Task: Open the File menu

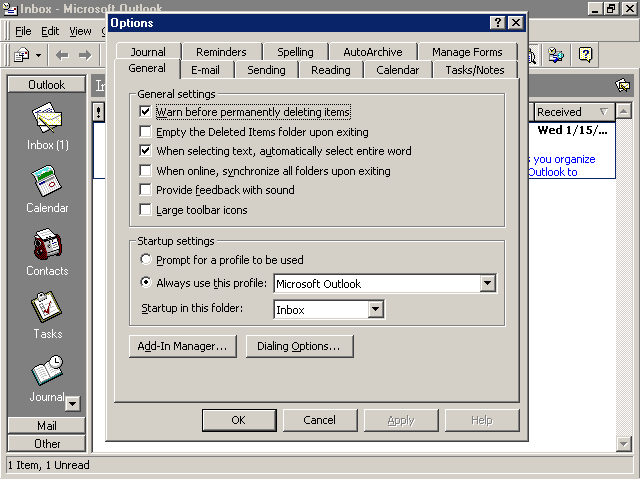Action: click(x=23, y=31)
